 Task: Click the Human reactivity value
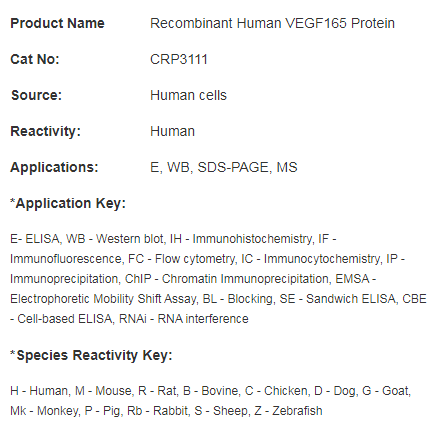click(x=172, y=131)
